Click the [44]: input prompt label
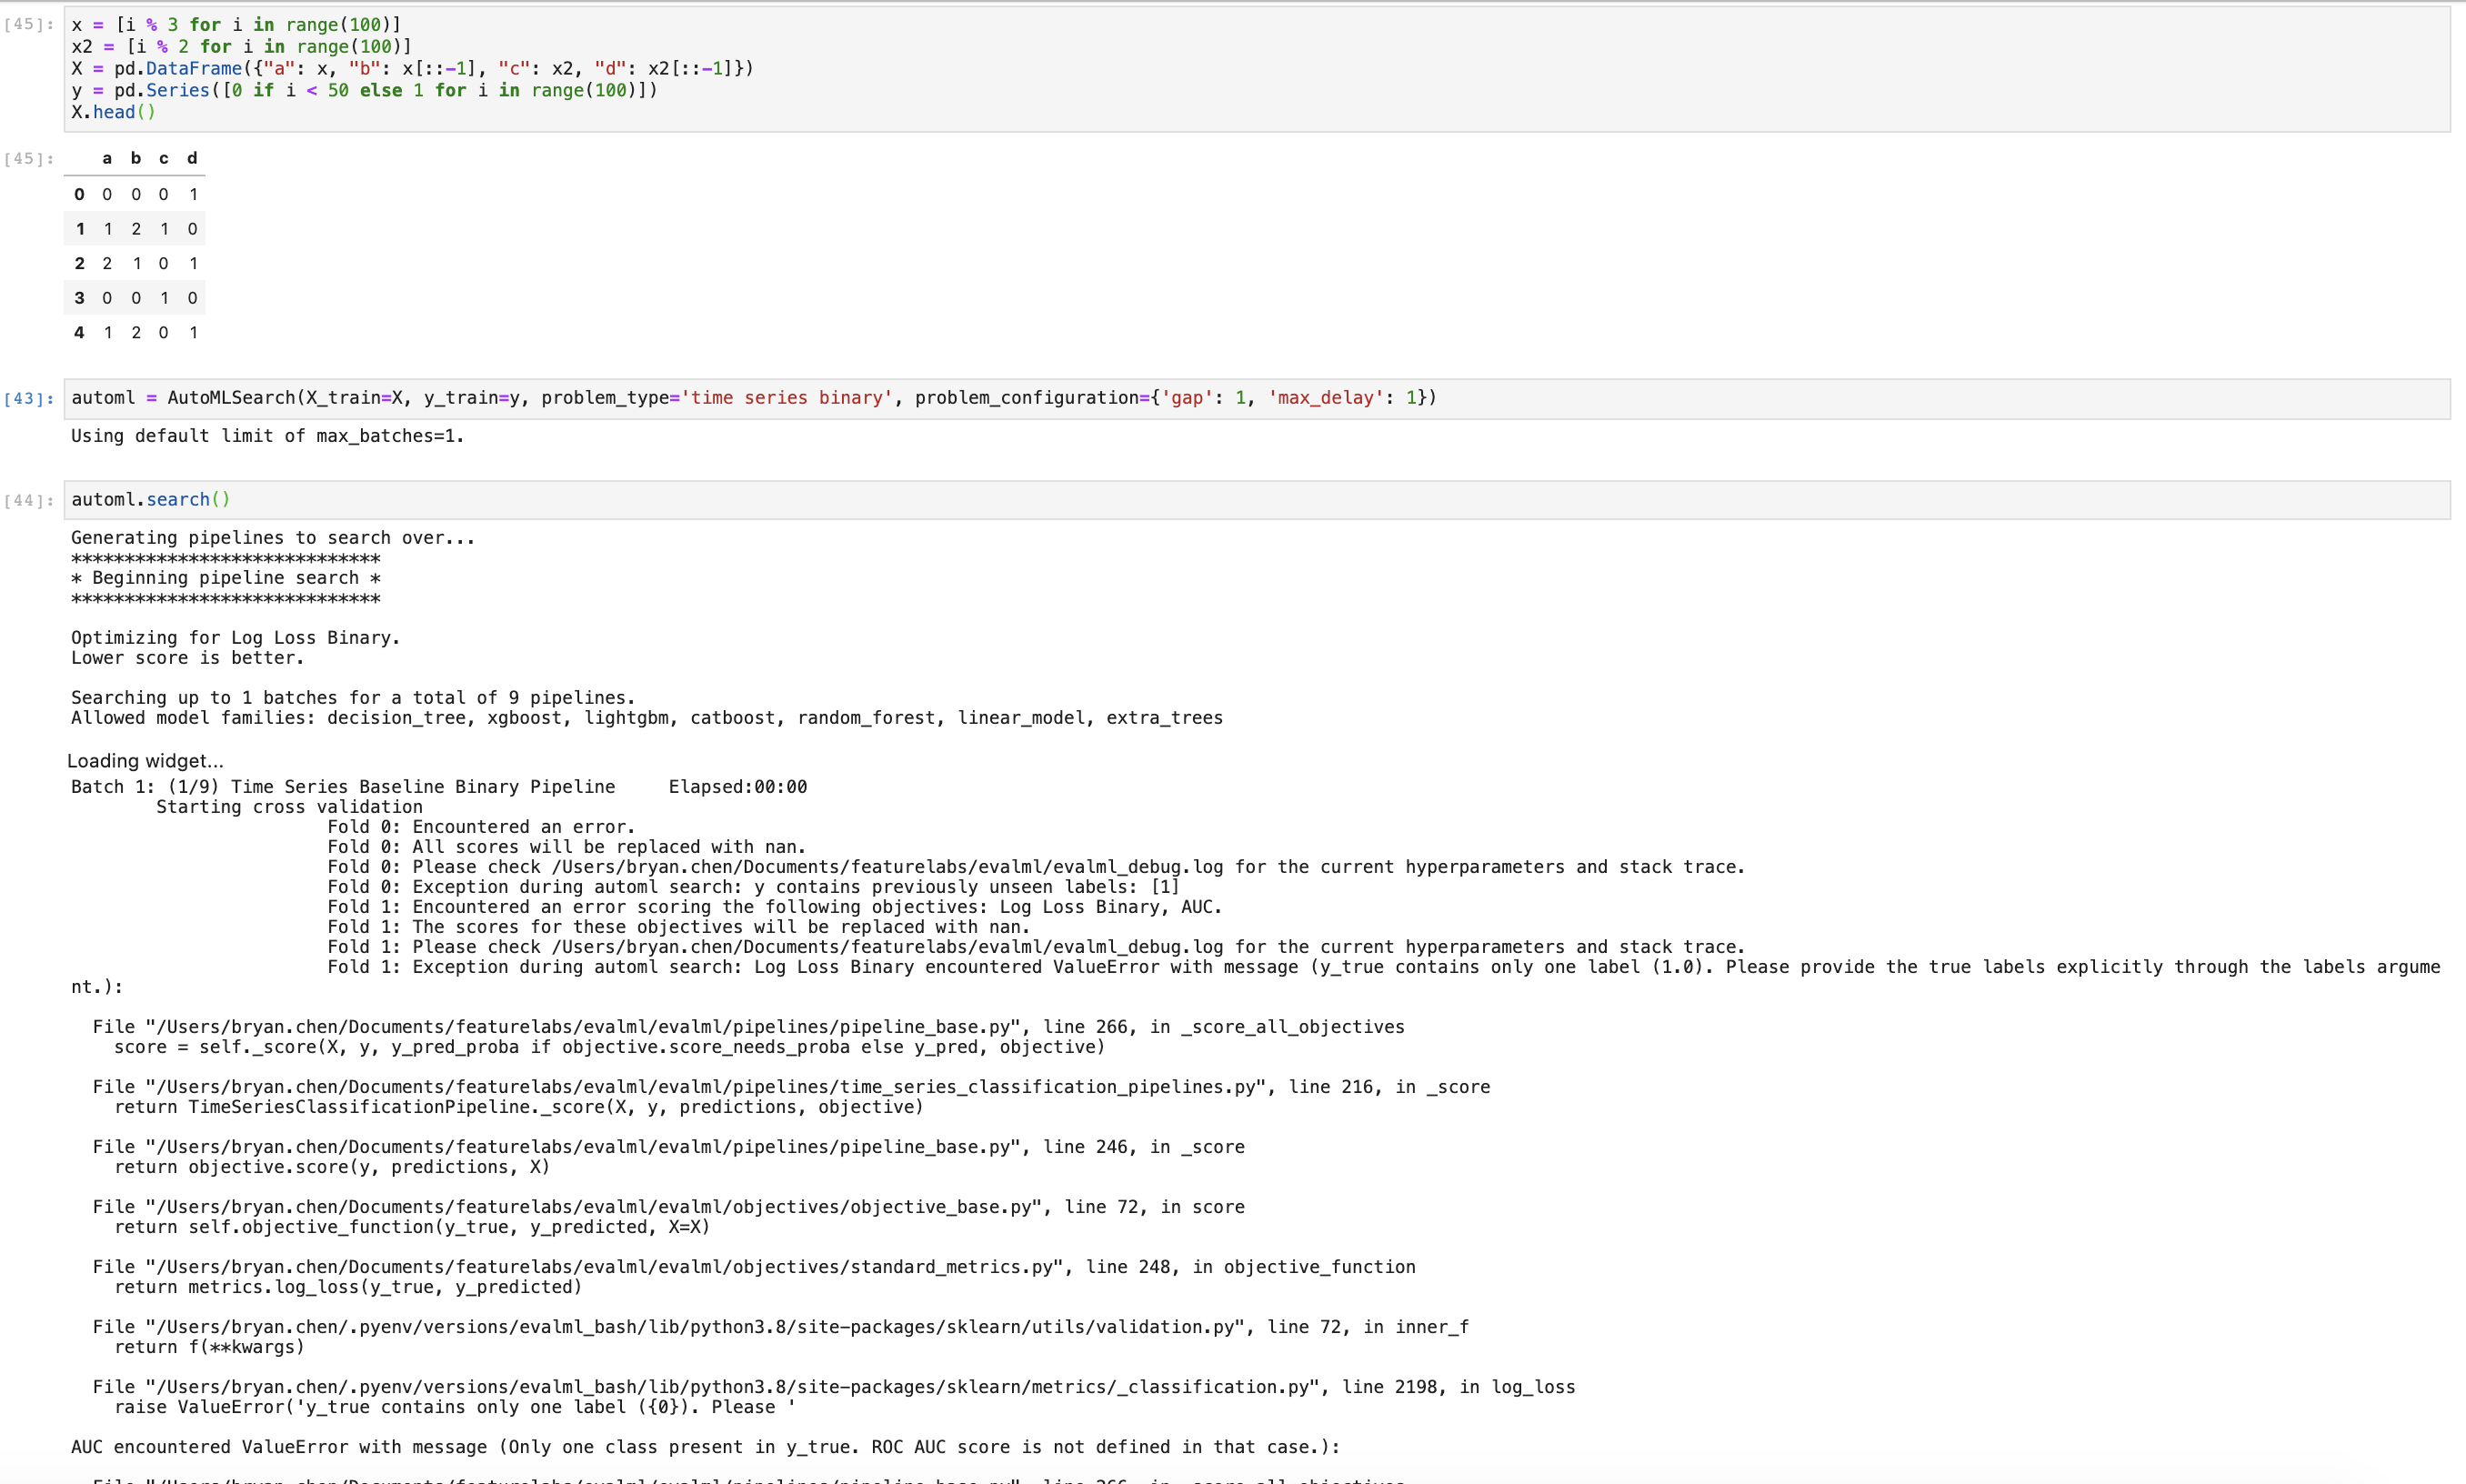 [29, 501]
